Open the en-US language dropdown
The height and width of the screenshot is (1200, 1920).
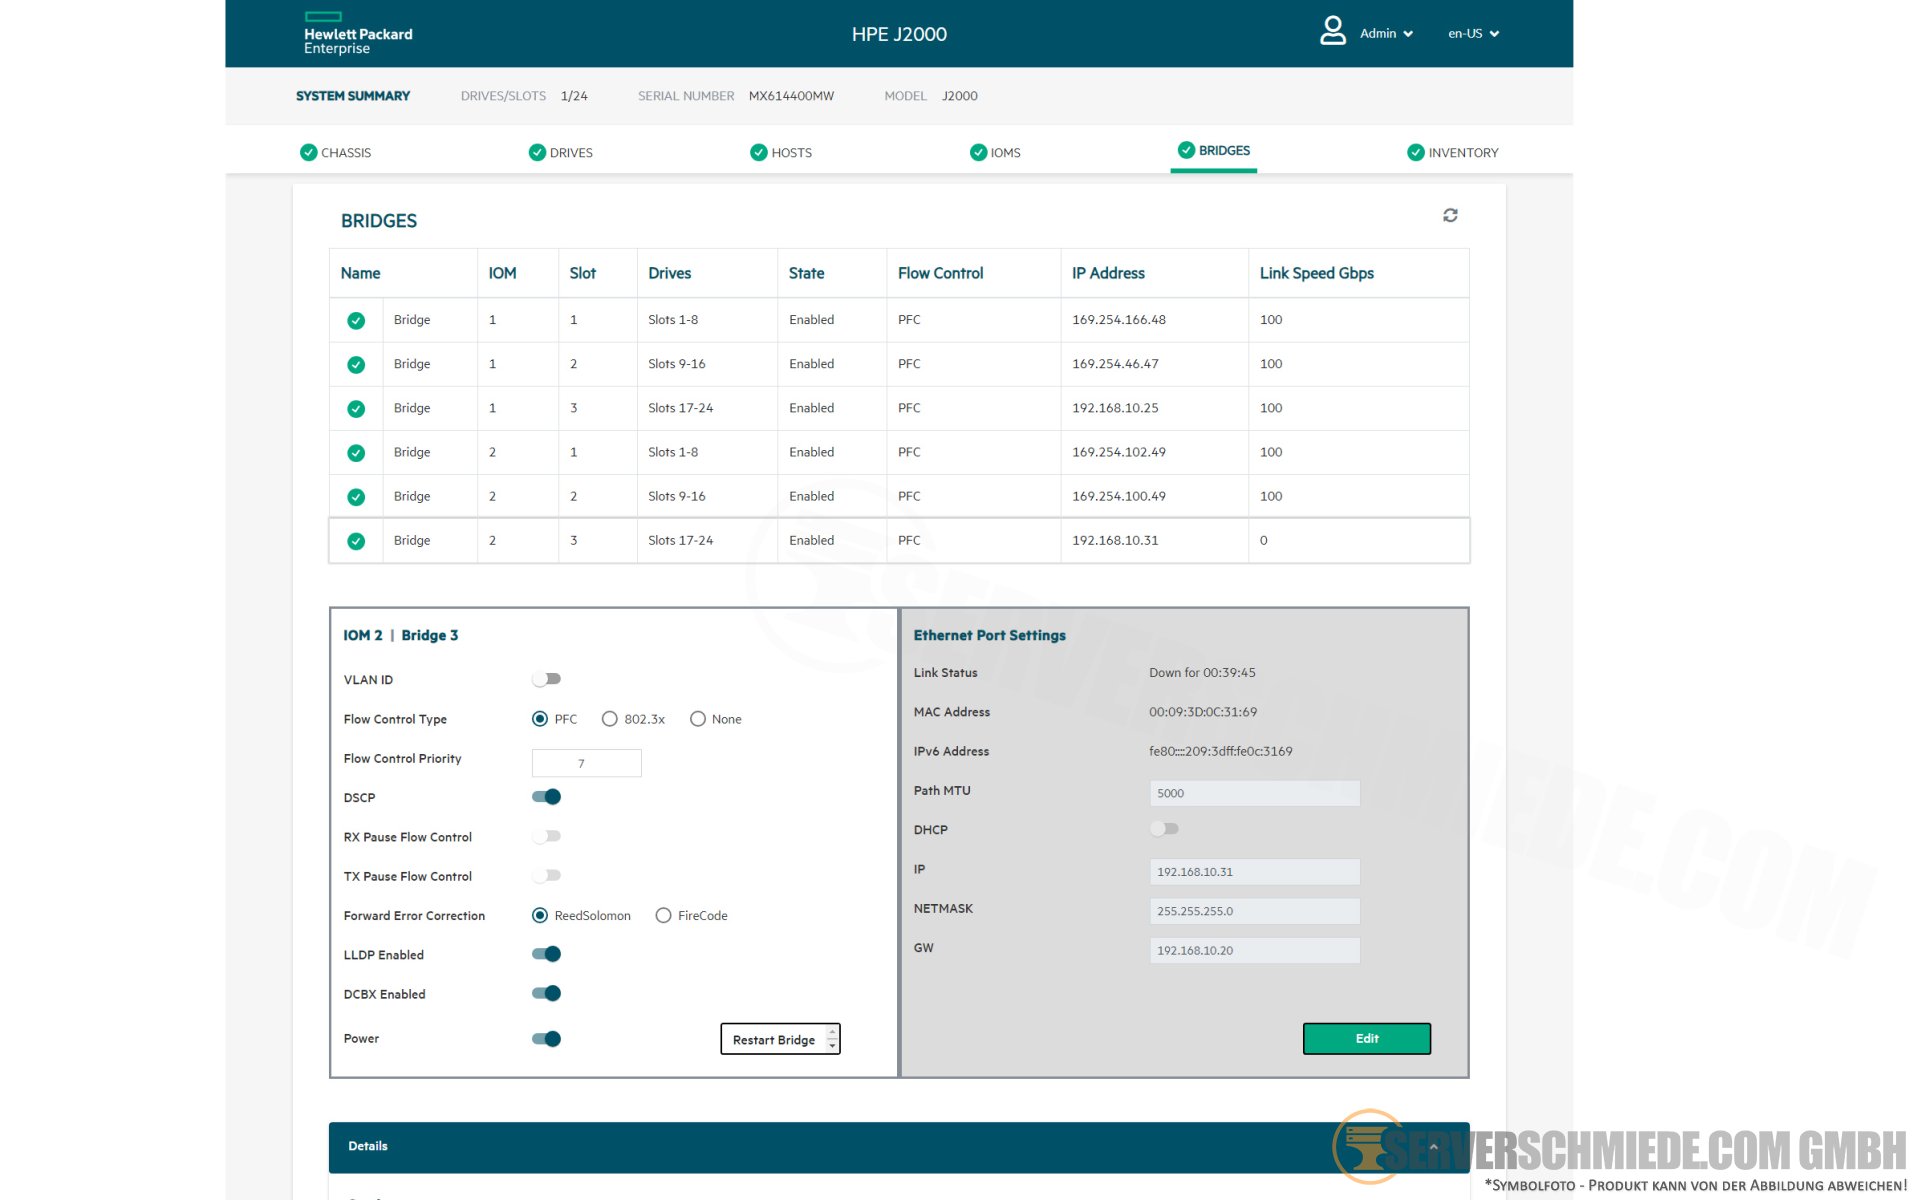tap(1473, 33)
